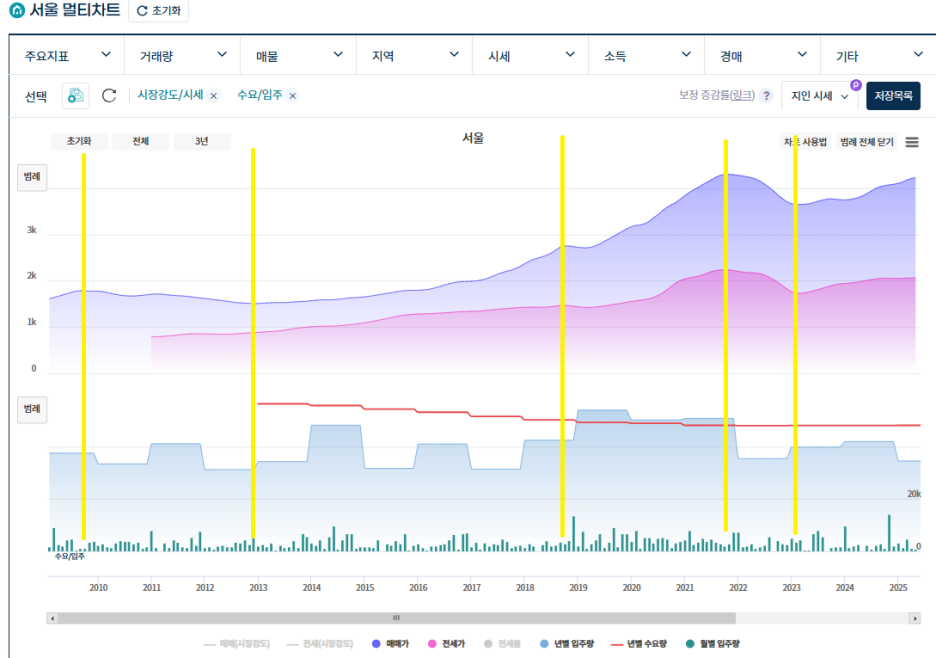
Task: Click the scrollbar right arrow
Action: point(915,618)
